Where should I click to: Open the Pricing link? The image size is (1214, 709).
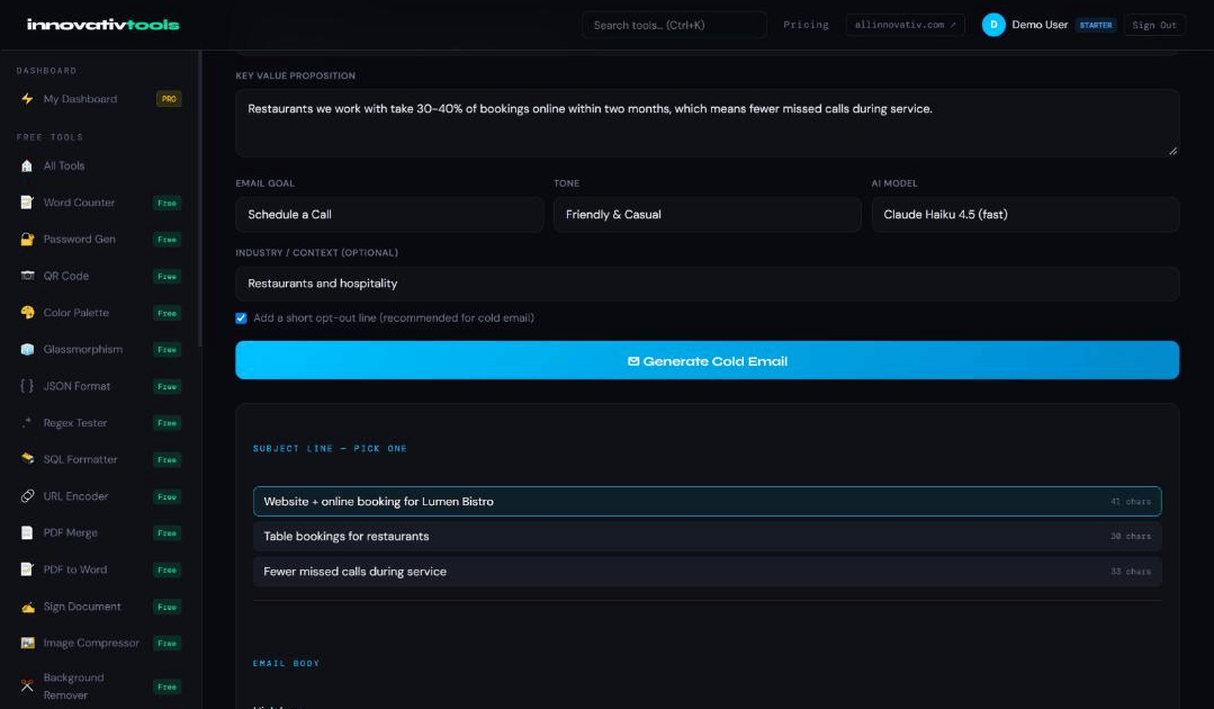(806, 25)
